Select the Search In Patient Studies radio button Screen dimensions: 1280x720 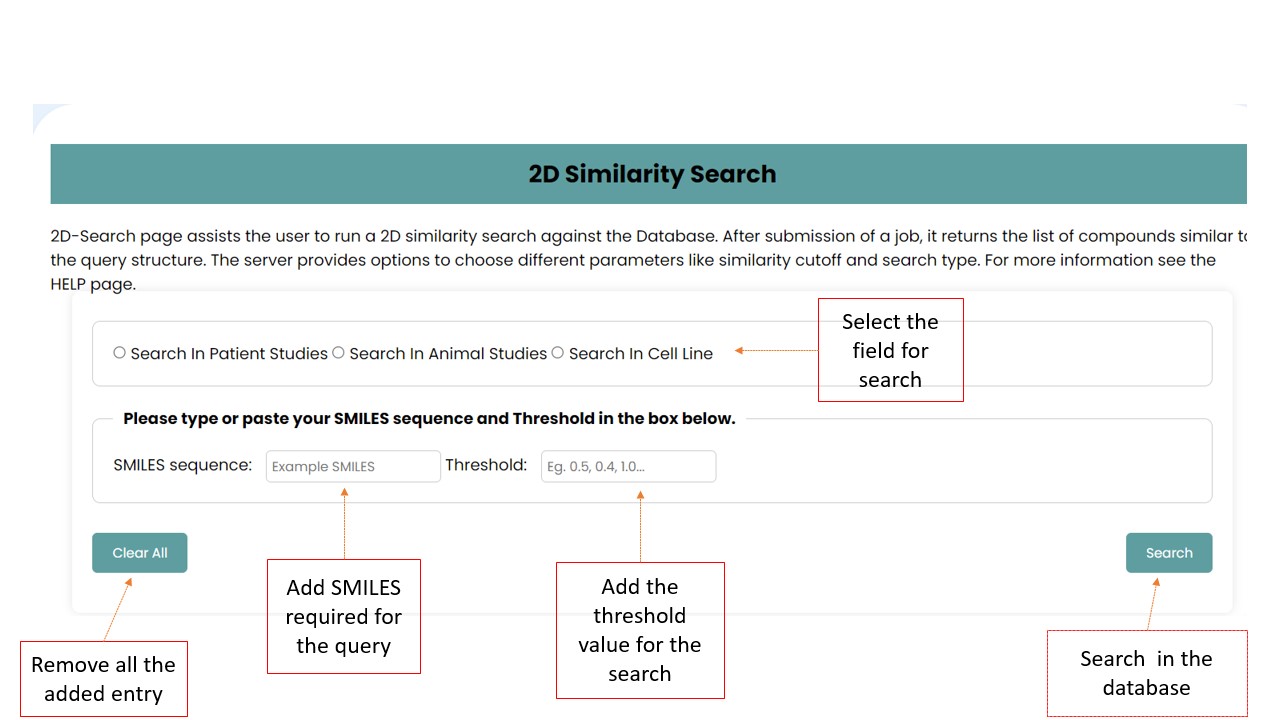(120, 353)
